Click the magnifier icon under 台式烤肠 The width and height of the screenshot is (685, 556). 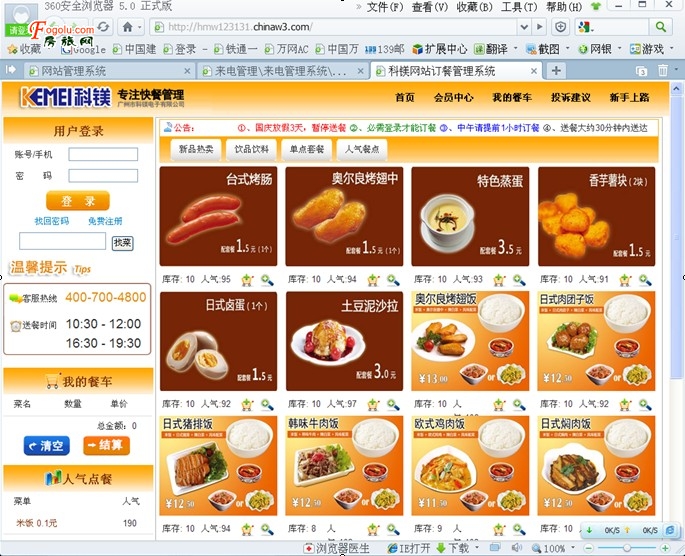click(x=267, y=279)
